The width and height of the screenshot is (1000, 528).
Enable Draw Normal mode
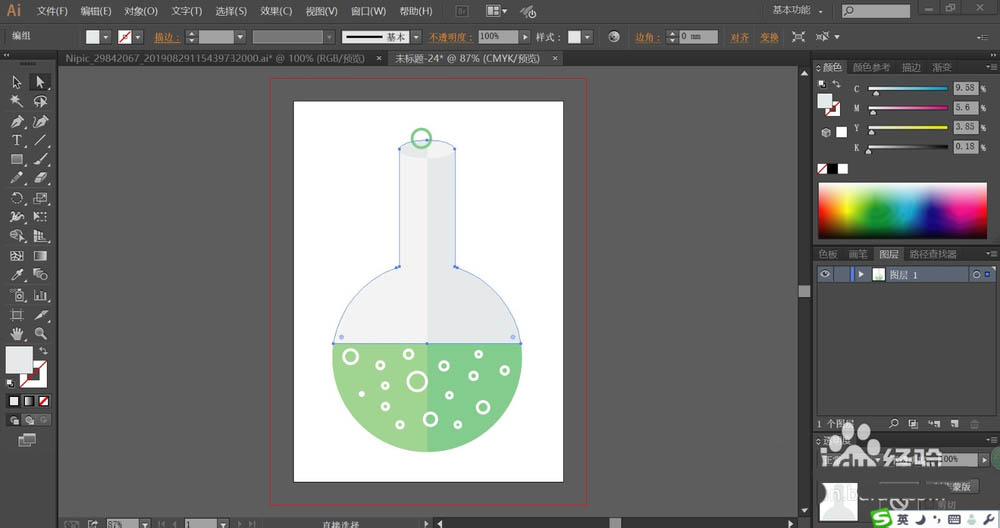pyautogui.click(x=14, y=420)
